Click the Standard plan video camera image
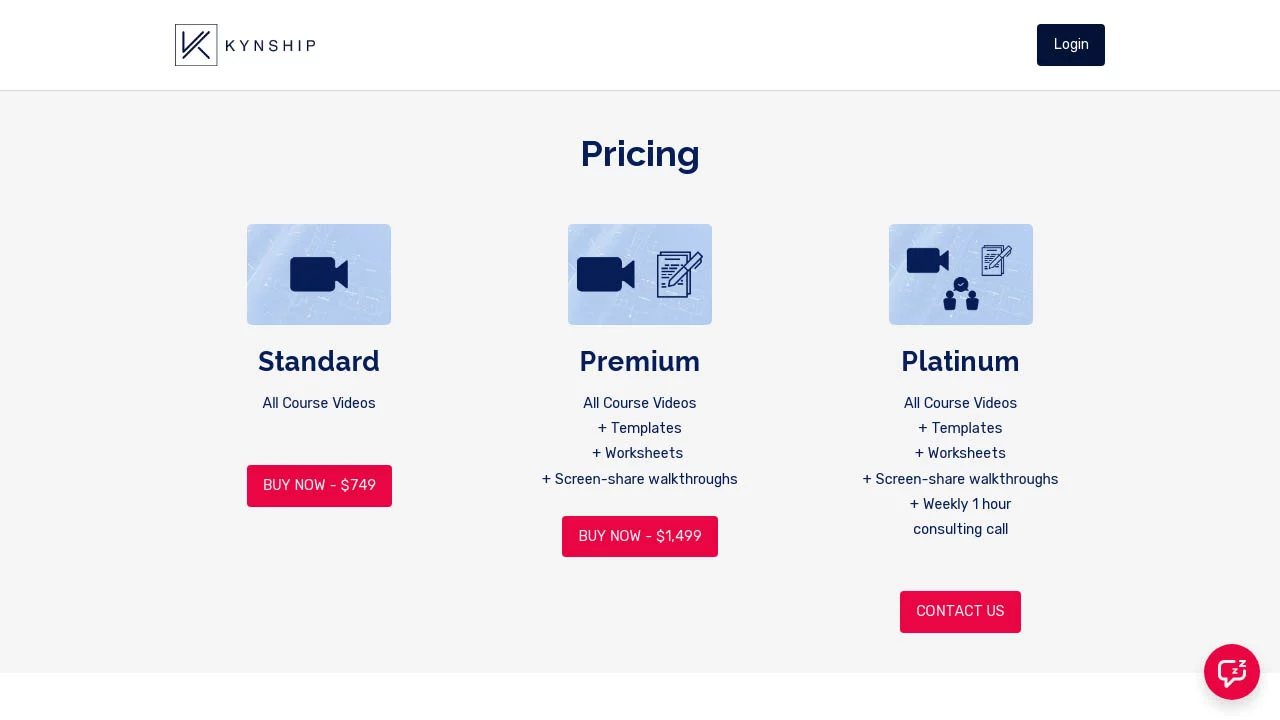The image size is (1280, 720). pyautogui.click(x=319, y=274)
